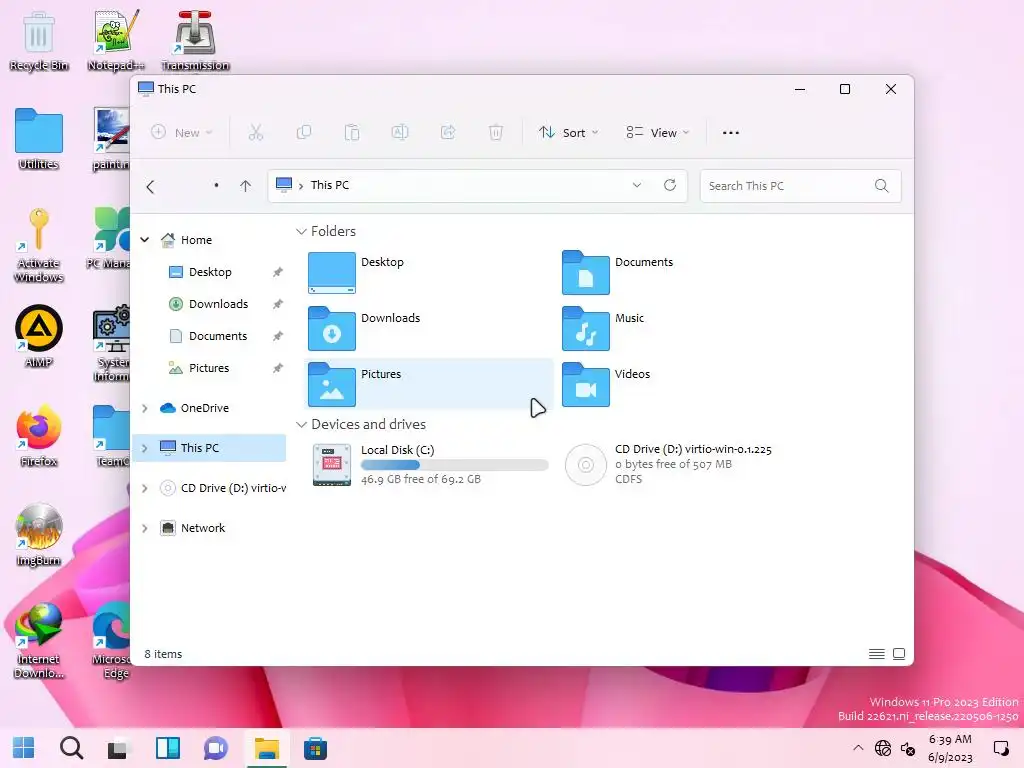The height and width of the screenshot is (768, 1024).
Task: Click the Share icon in toolbar
Action: pos(448,133)
